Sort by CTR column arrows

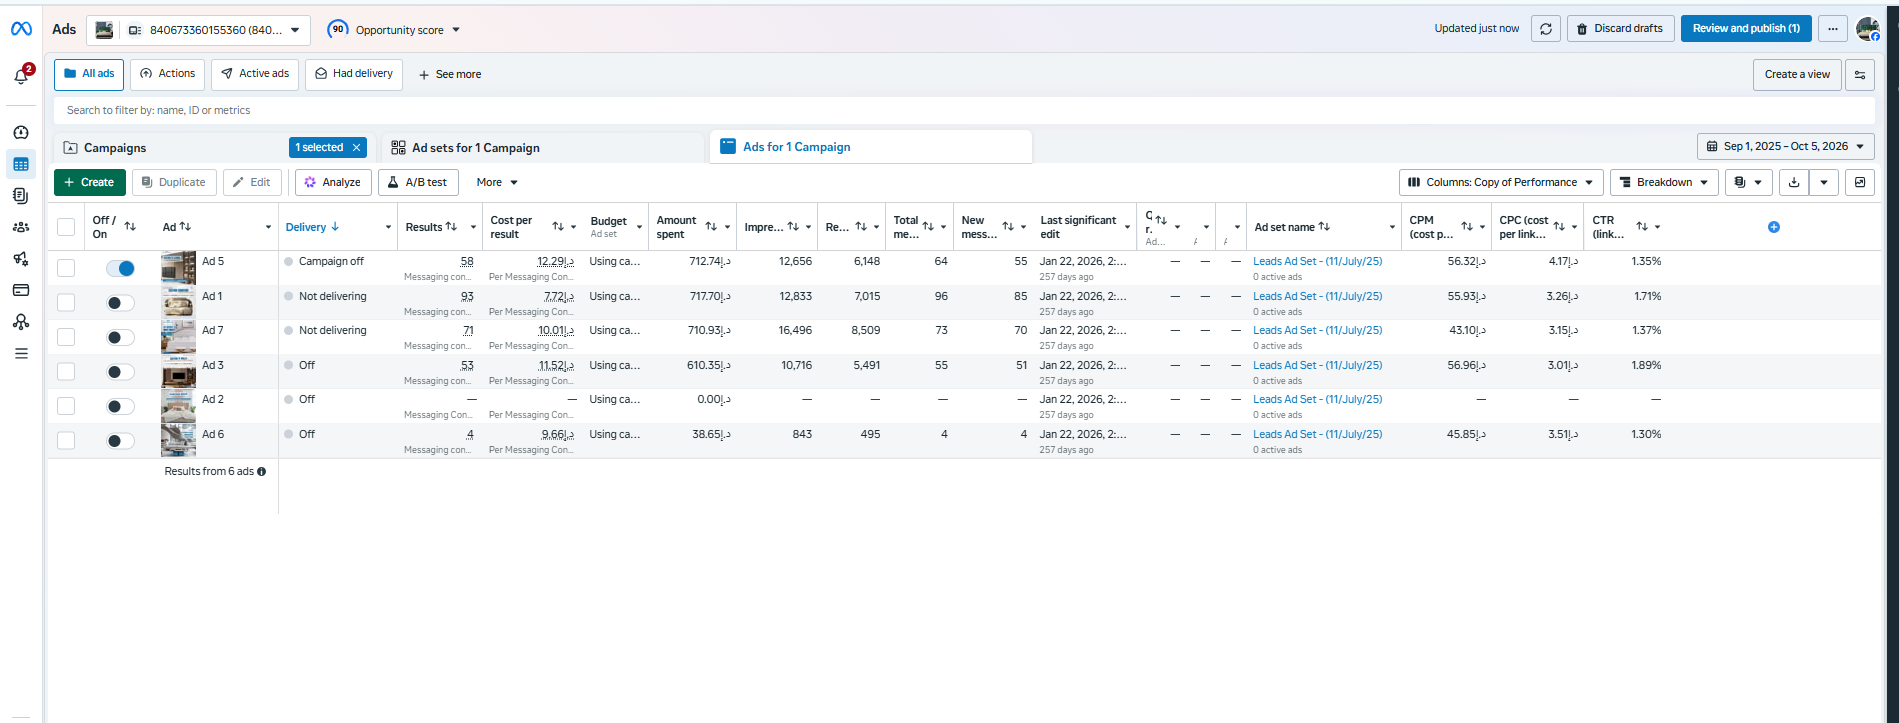pos(1642,227)
